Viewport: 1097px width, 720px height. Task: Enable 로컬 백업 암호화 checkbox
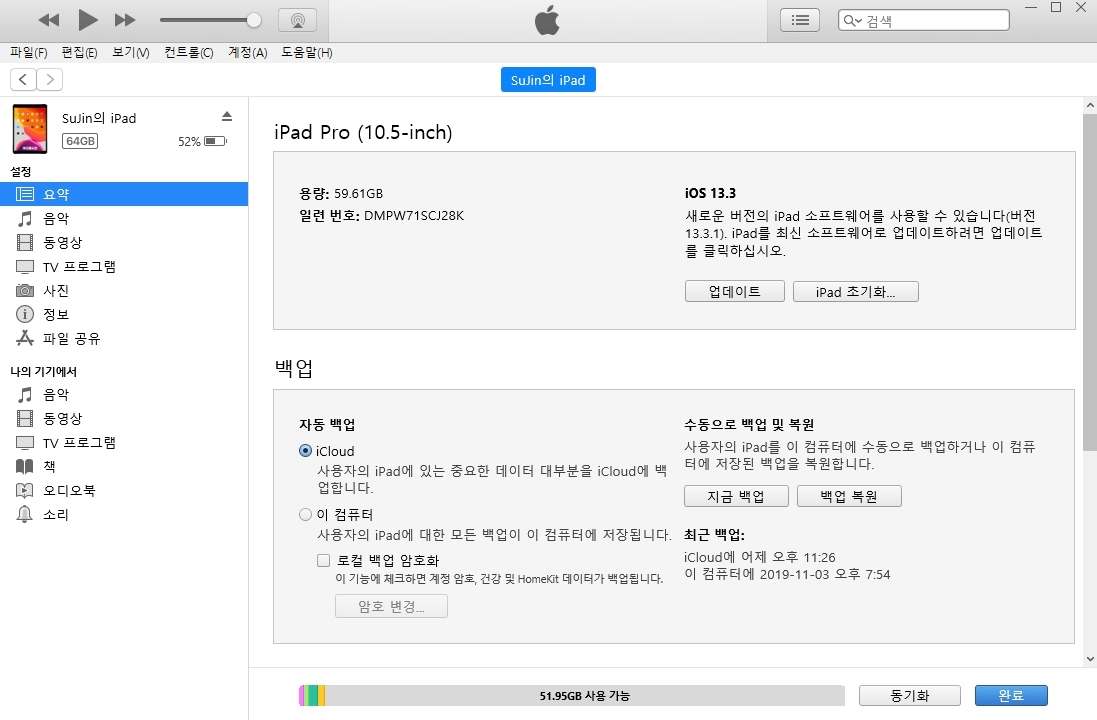point(323,560)
